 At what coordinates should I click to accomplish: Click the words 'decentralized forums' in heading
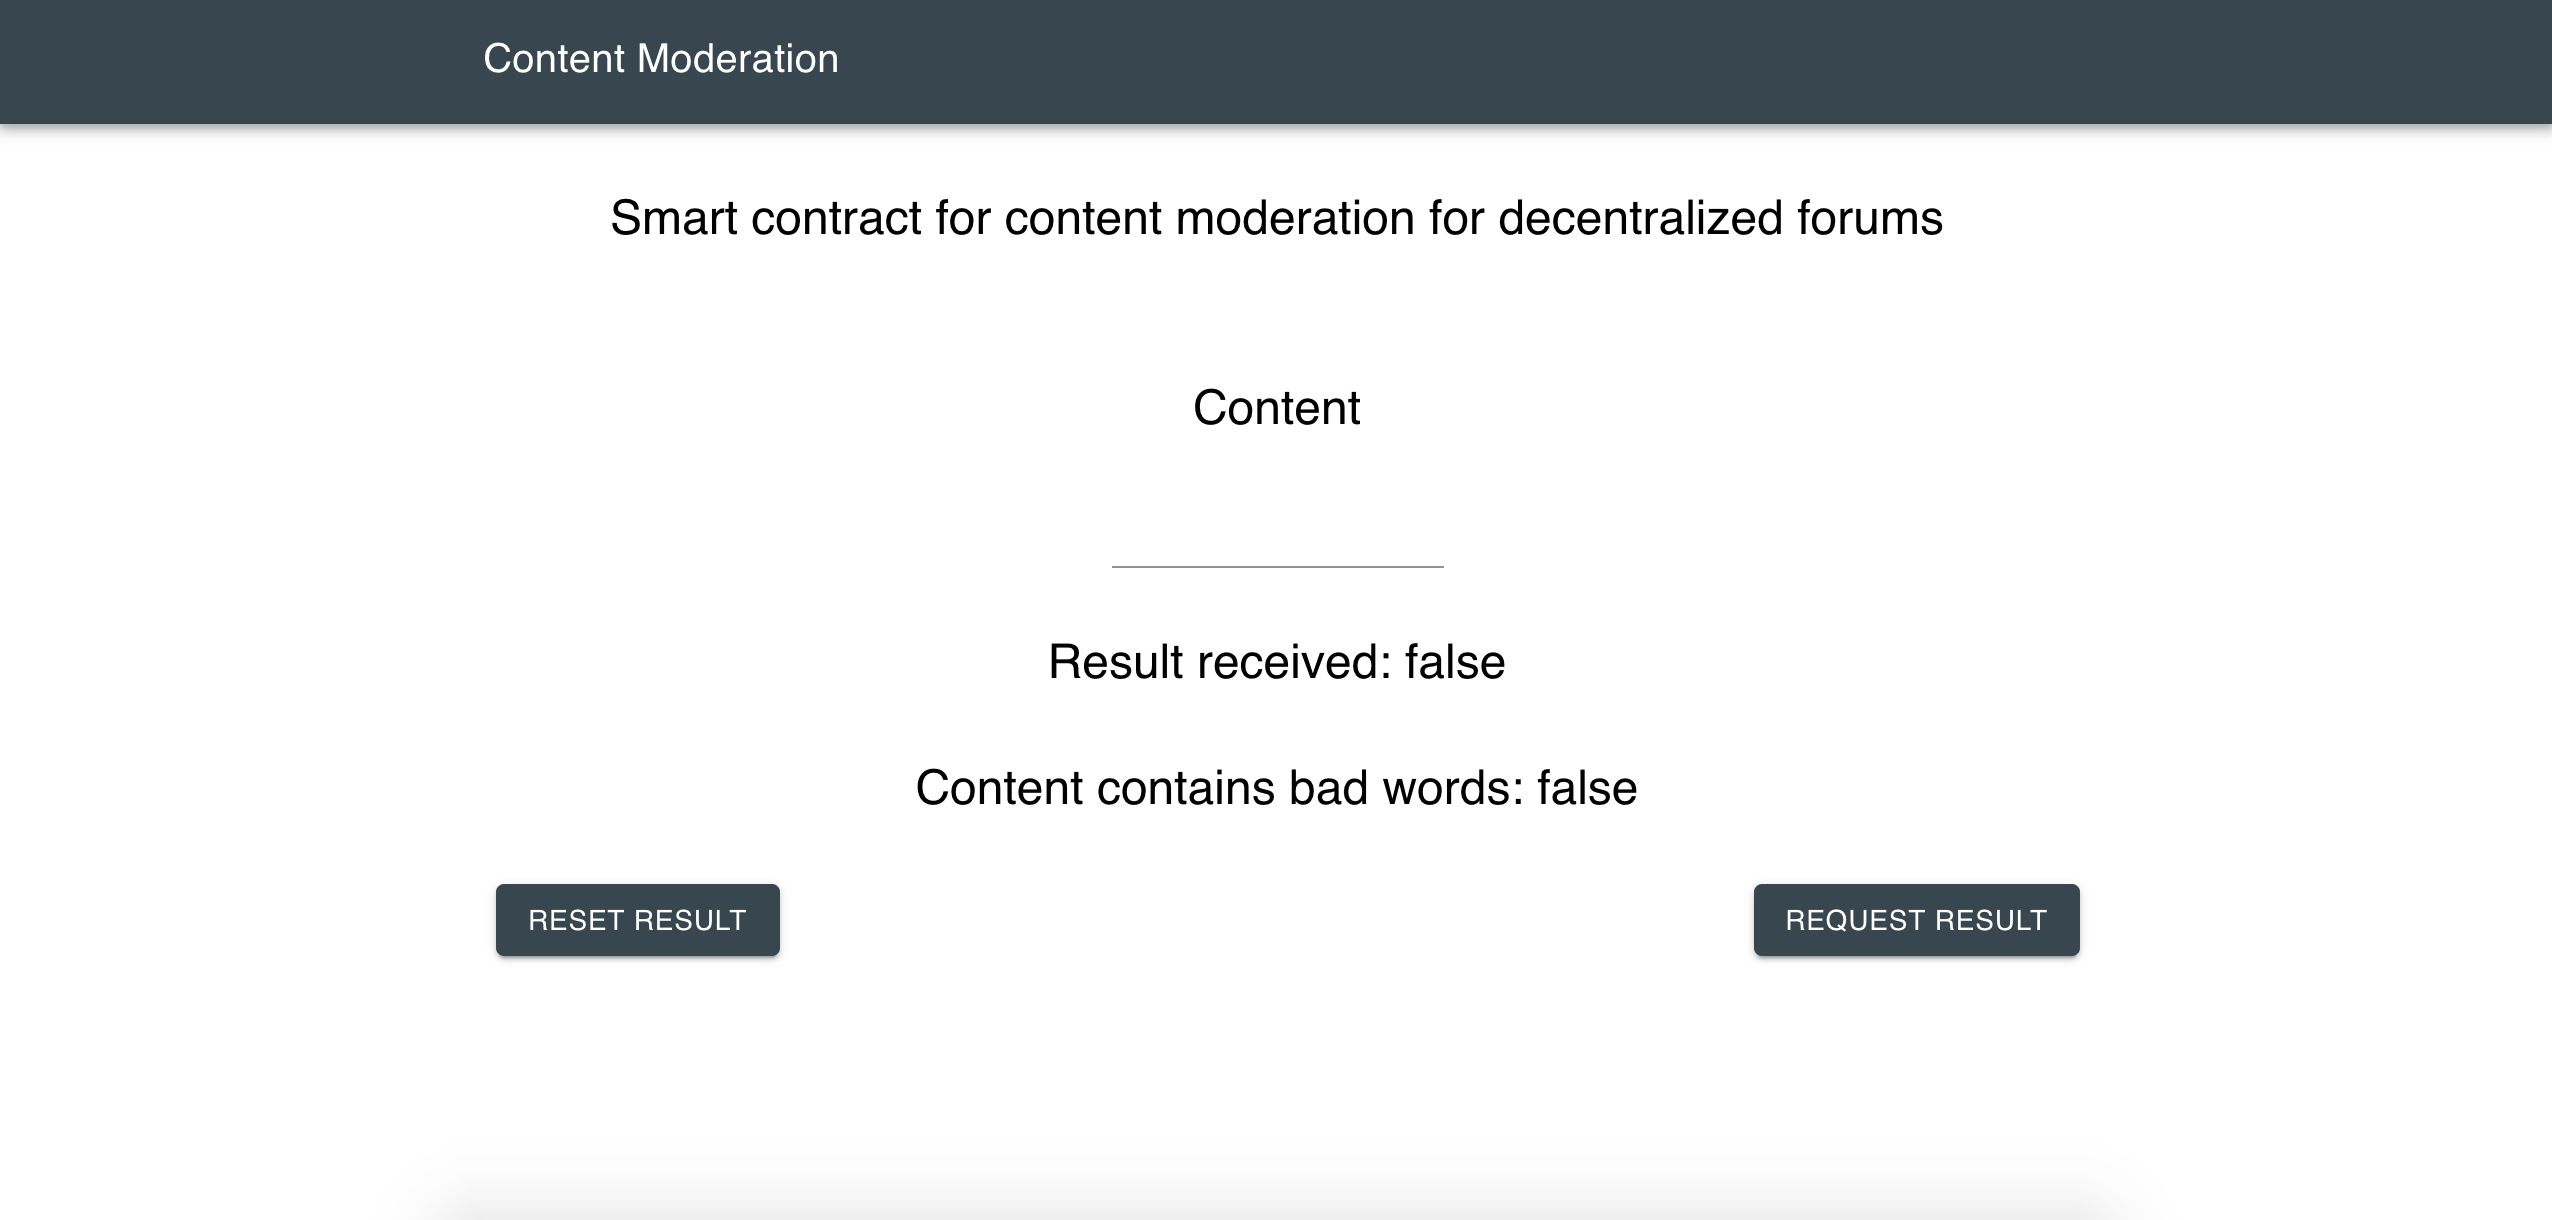point(1721,218)
